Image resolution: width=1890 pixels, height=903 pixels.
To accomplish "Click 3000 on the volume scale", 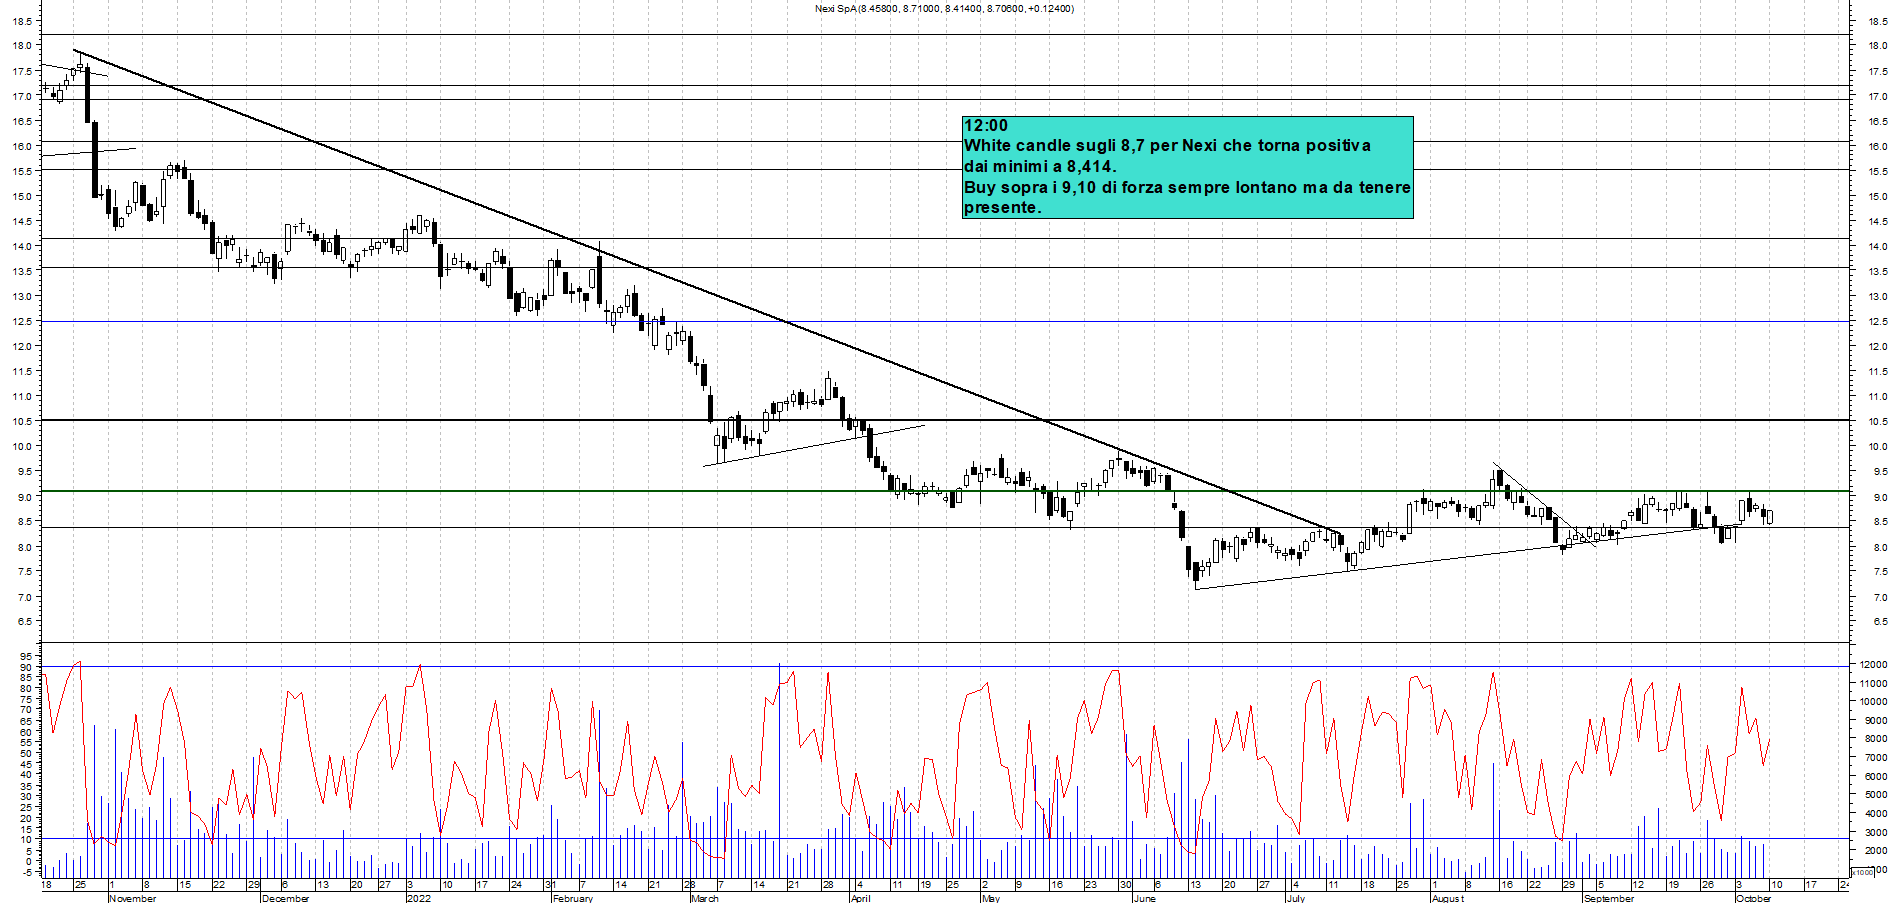I will (x=1875, y=832).
